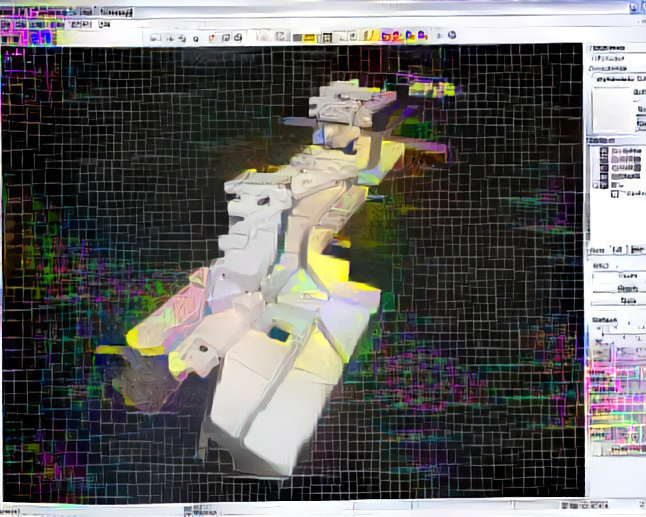Click the print-style icon in the top toolbar
The width and height of the screenshot is (646, 517).
238,37
